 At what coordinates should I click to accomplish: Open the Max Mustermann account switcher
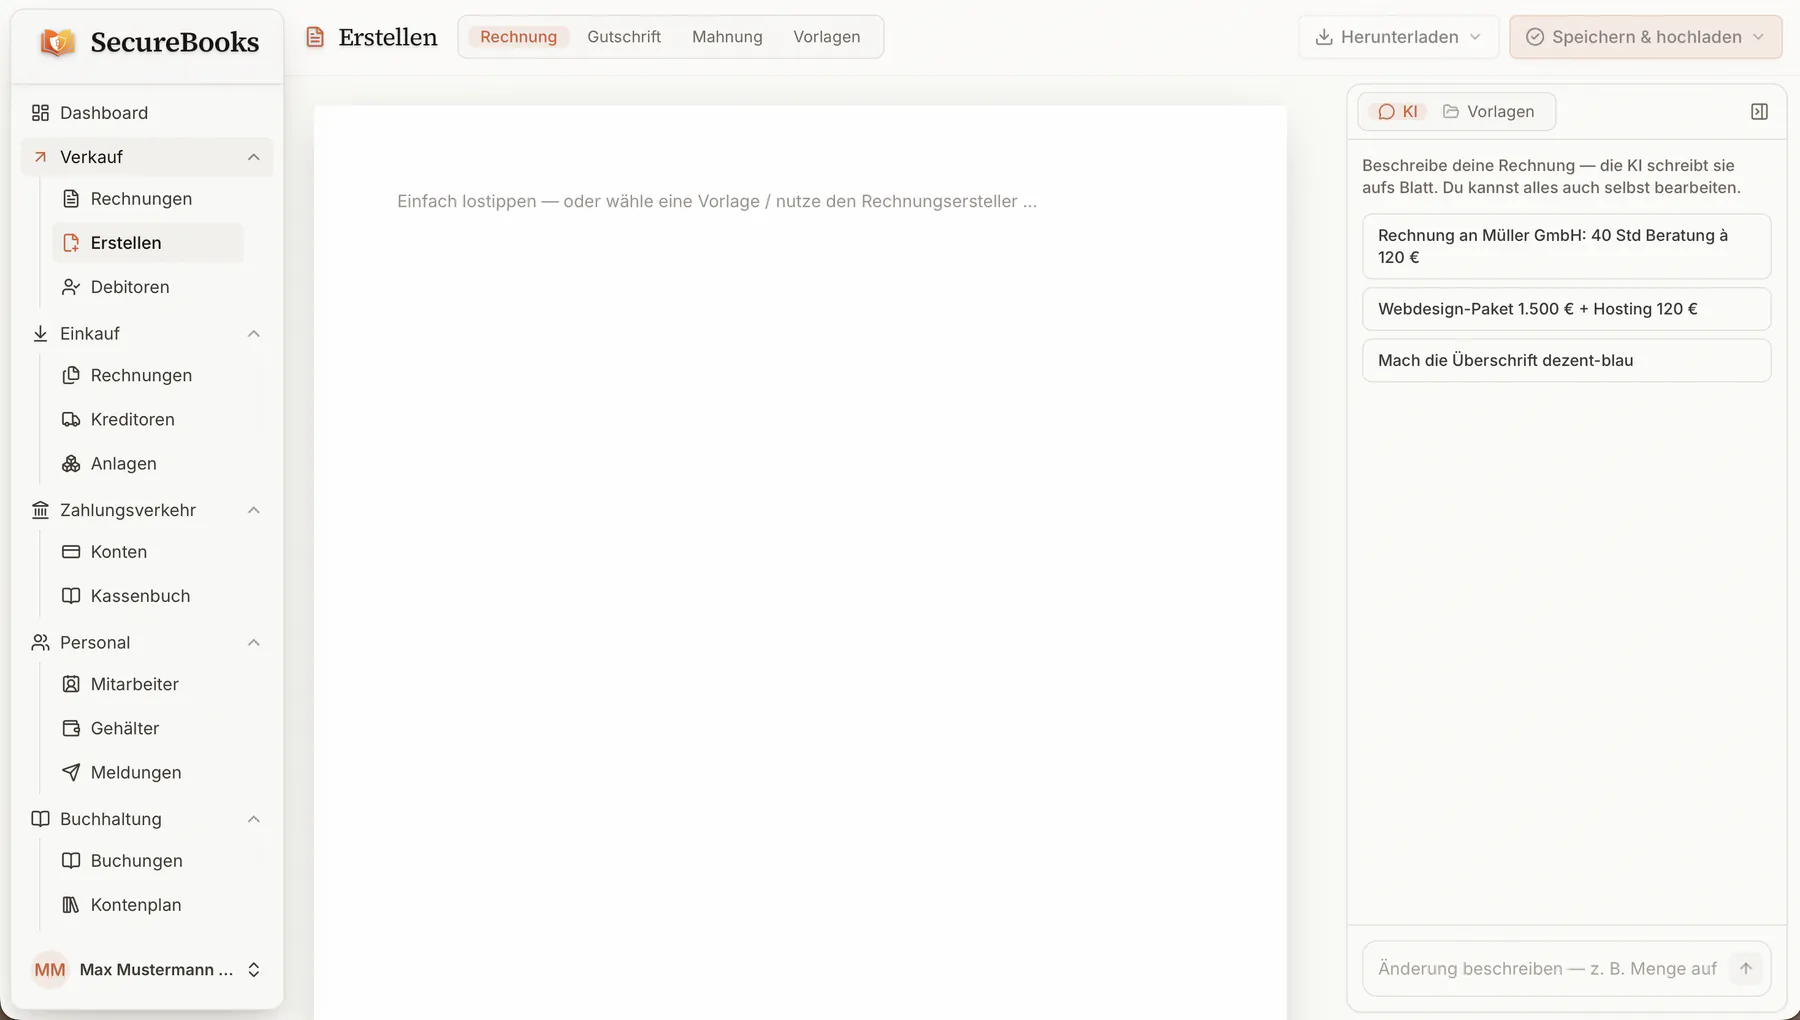pyautogui.click(x=147, y=970)
